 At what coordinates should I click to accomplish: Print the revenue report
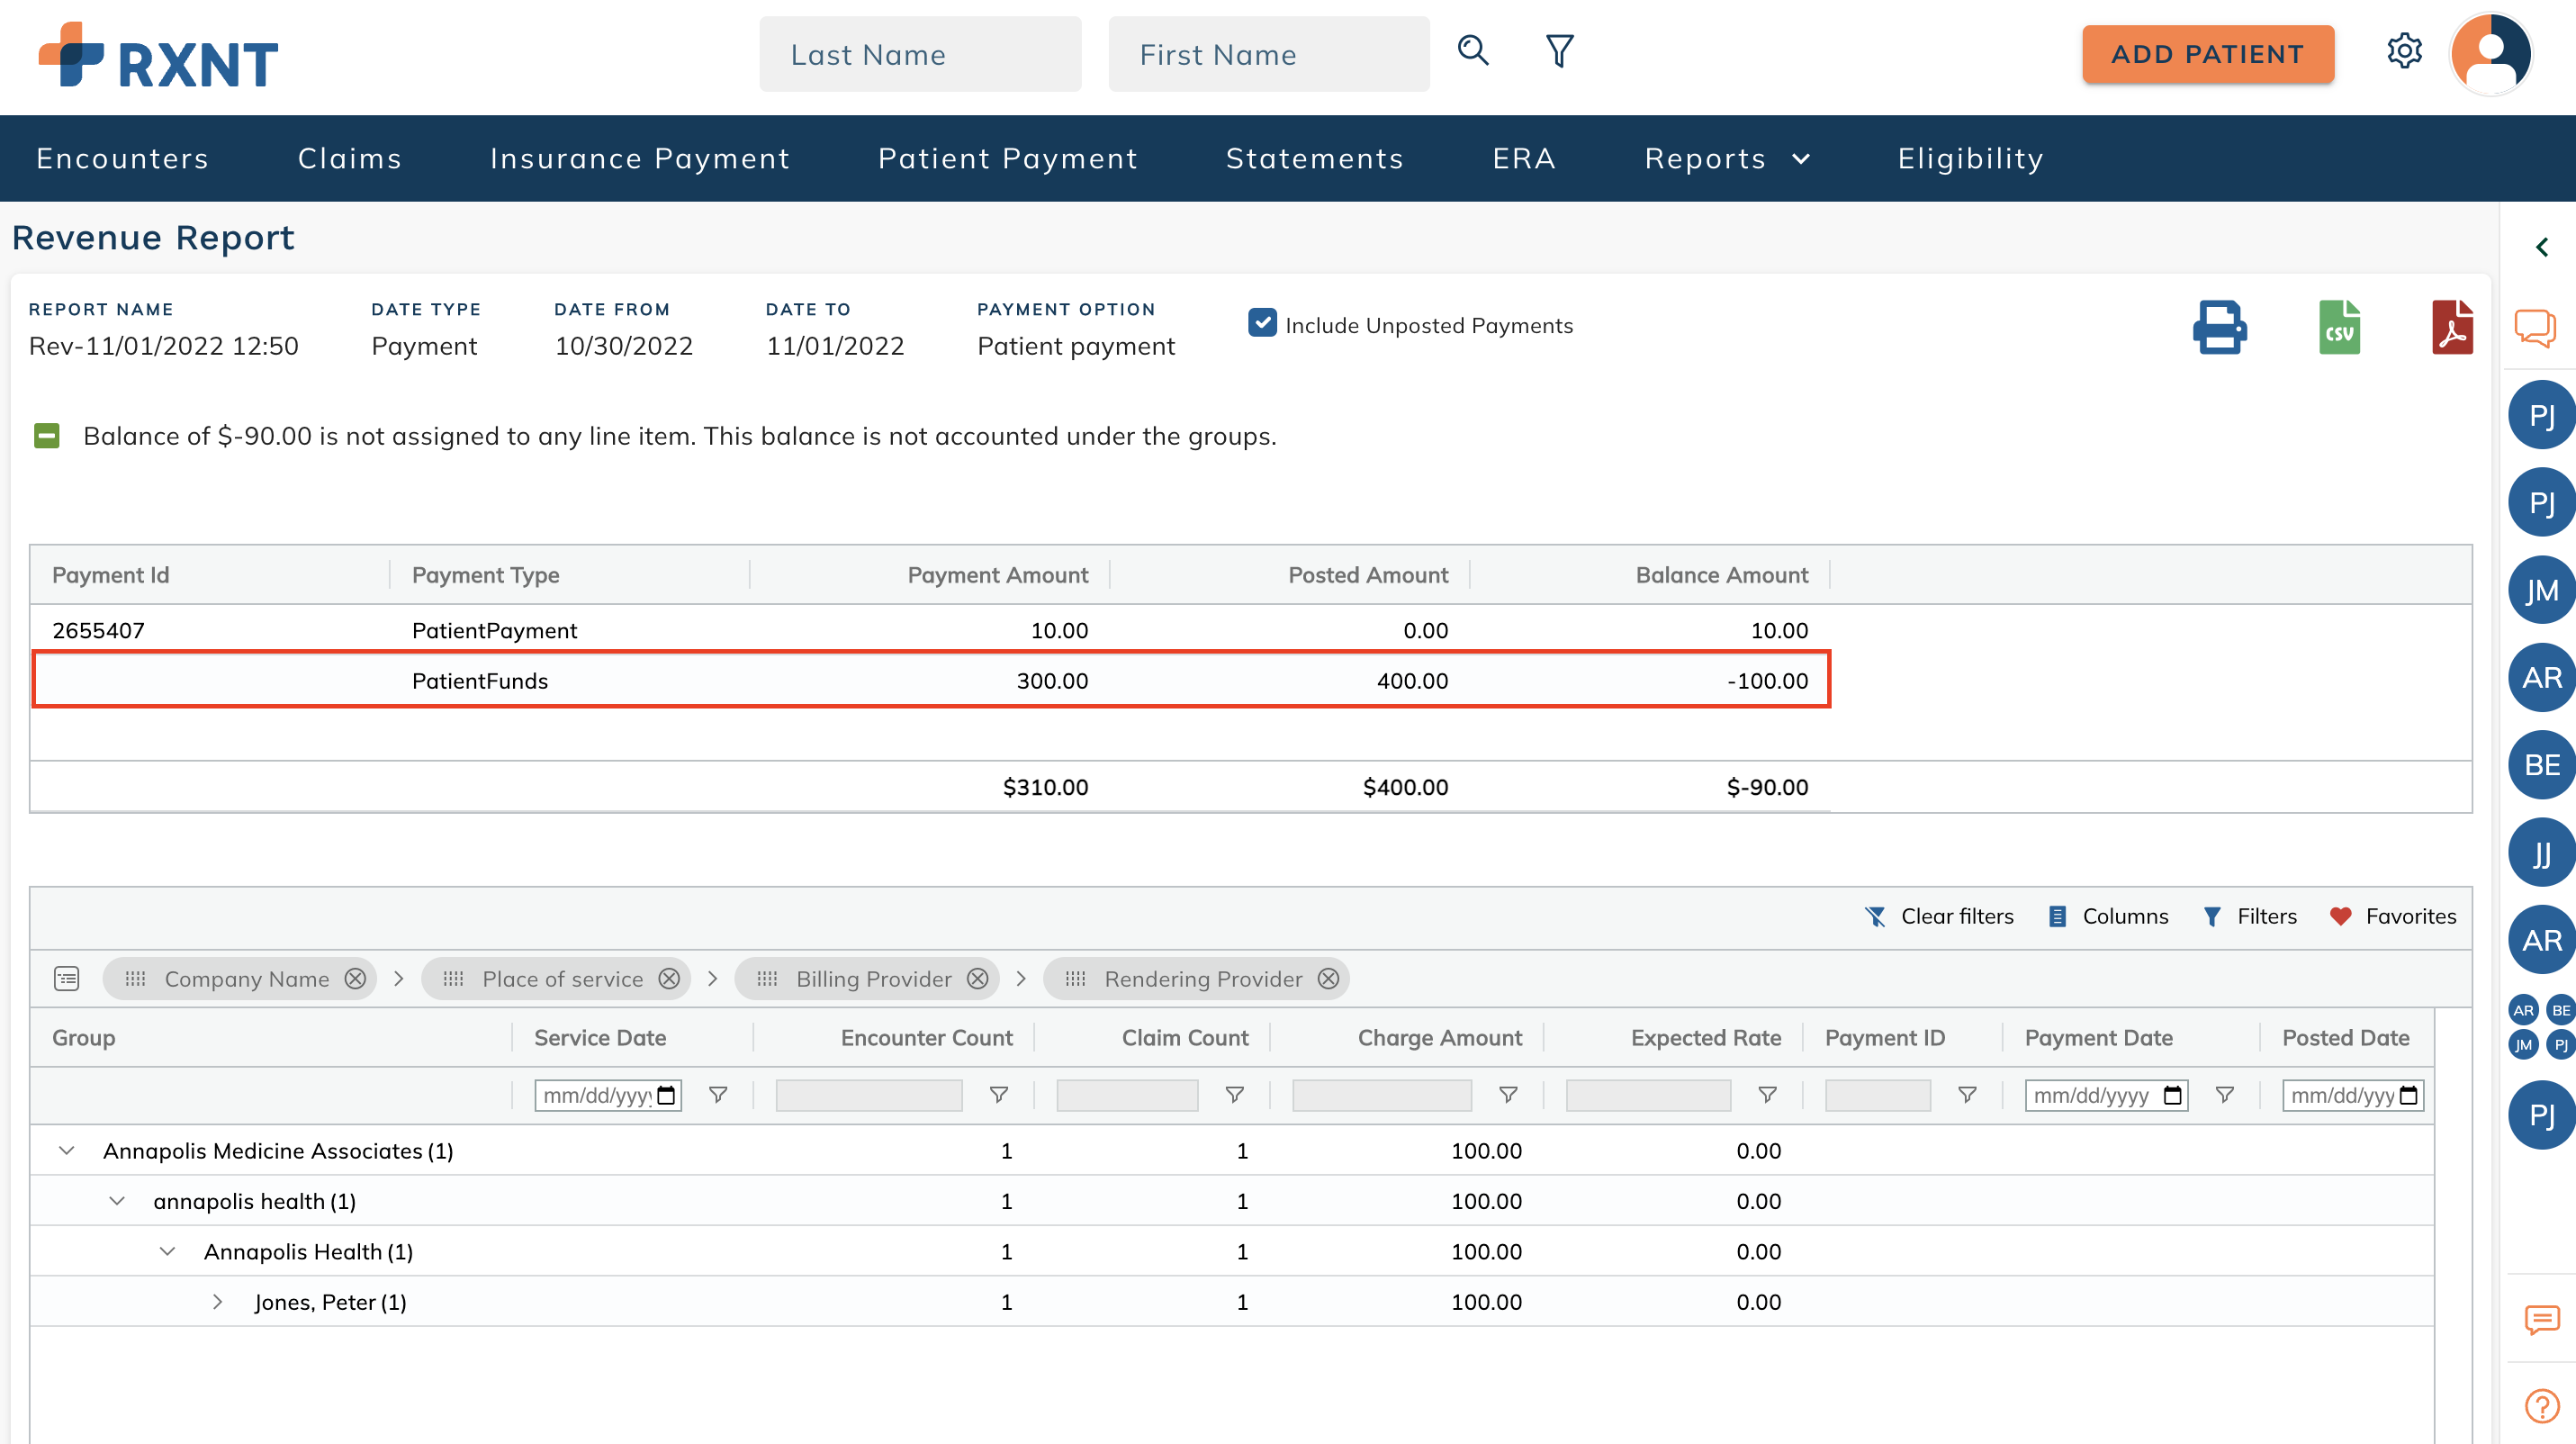pyautogui.click(x=2219, y=327)
